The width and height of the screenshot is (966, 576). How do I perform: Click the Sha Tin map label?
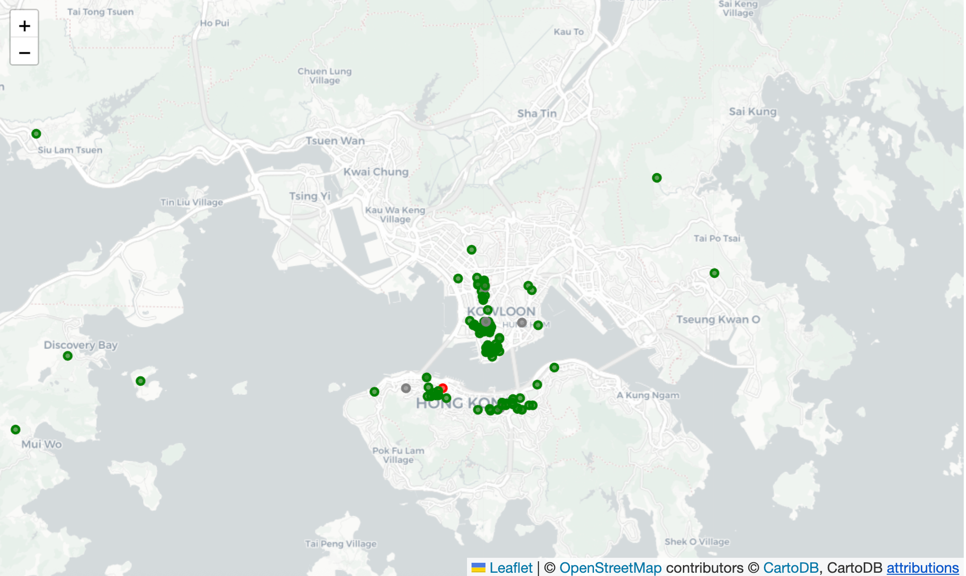(537, 113)
